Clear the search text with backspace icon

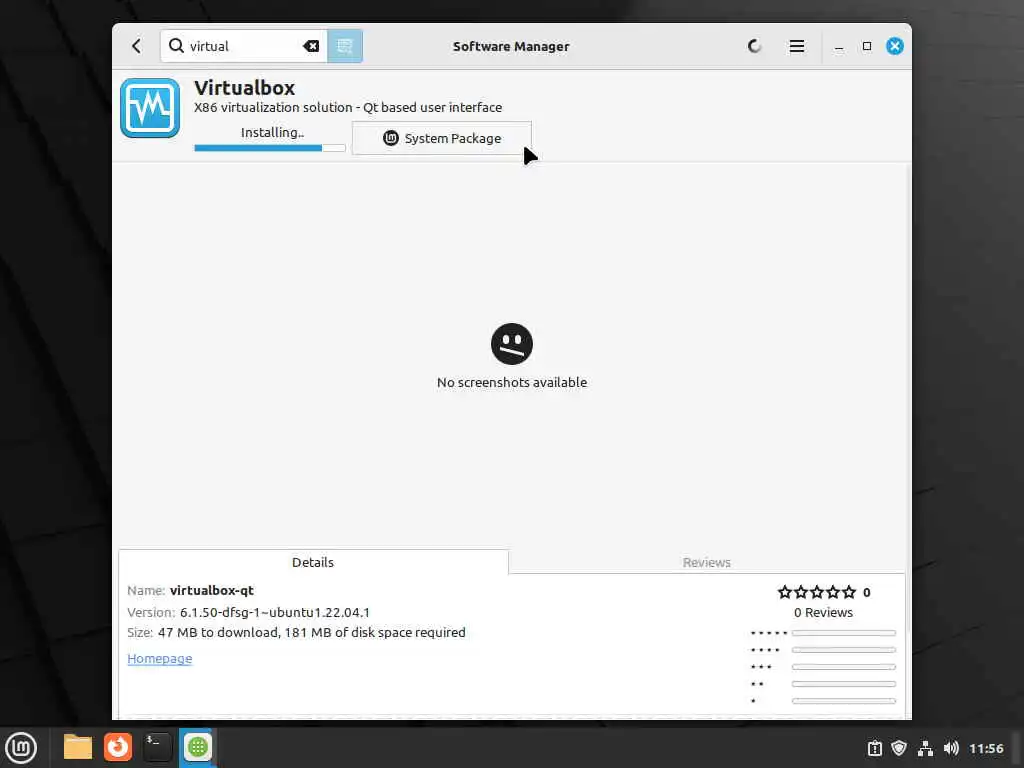[311, 46]
